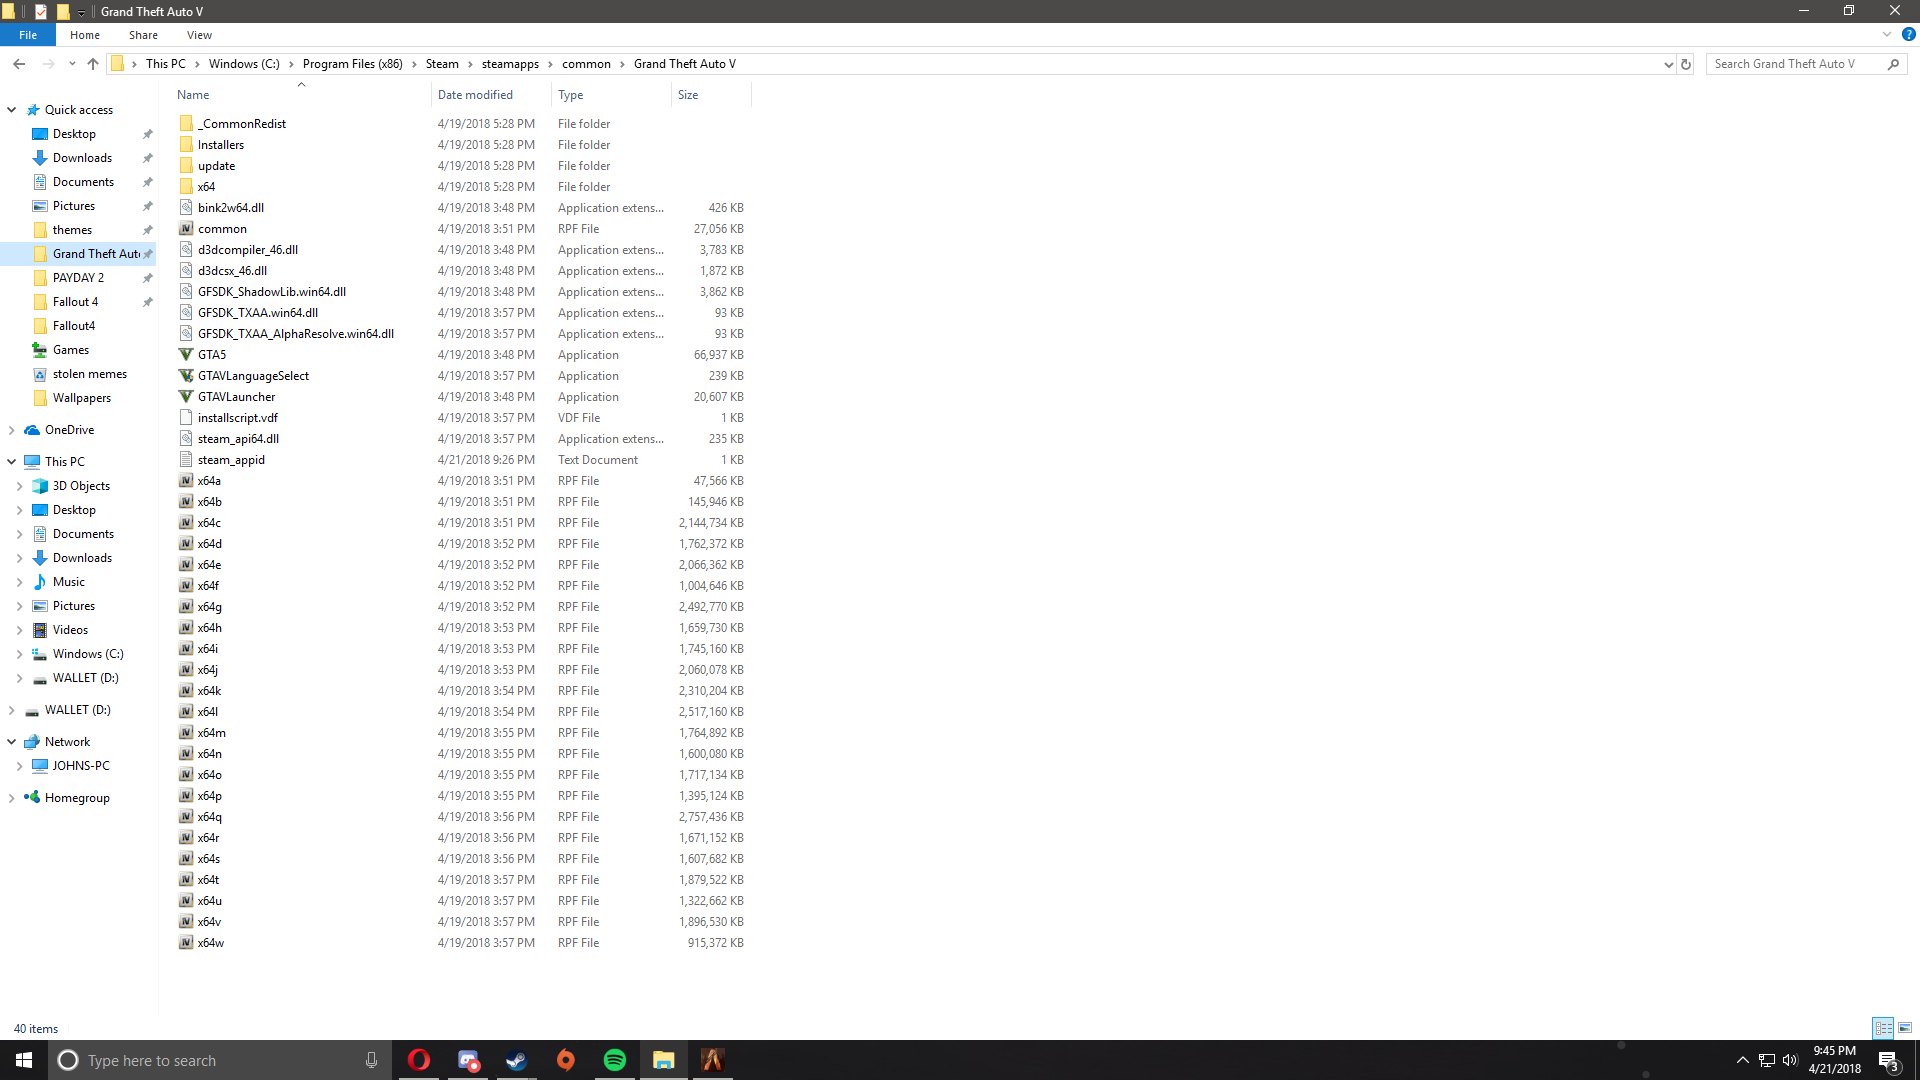The width and height of the screenshot is (1920, 1080).
Task: Click Steam in the breadcrumb path
Action: 442,64
